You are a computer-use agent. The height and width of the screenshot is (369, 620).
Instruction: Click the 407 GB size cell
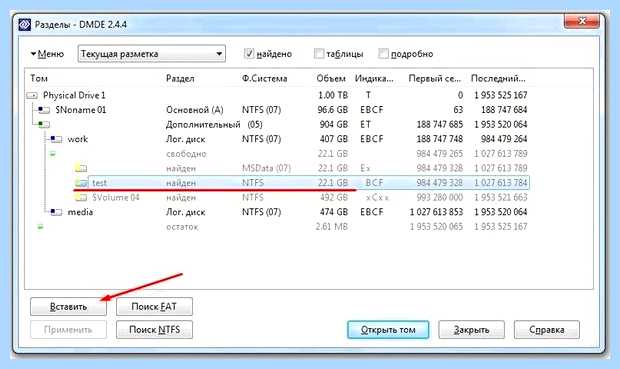click(x=334, y=139)
